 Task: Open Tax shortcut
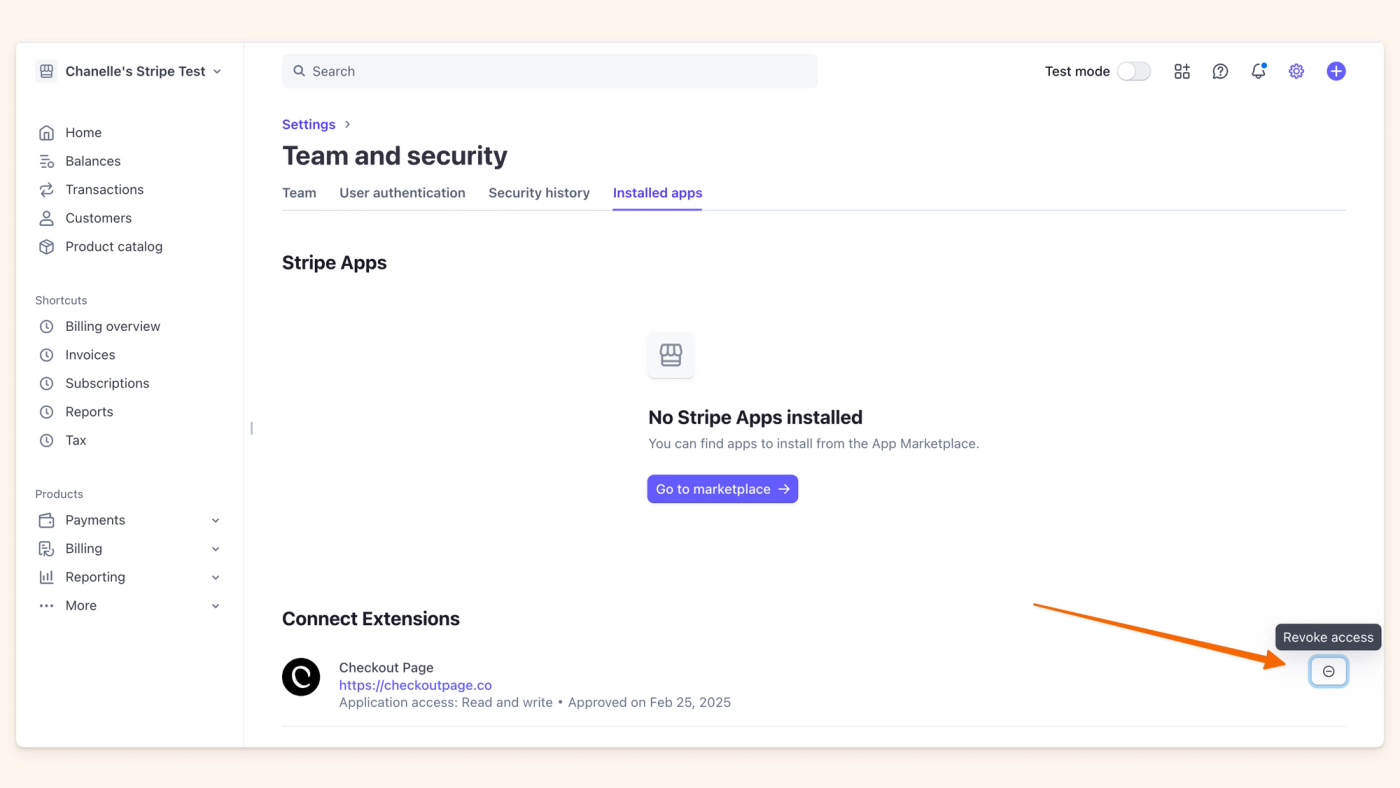[x=76, y=441]
